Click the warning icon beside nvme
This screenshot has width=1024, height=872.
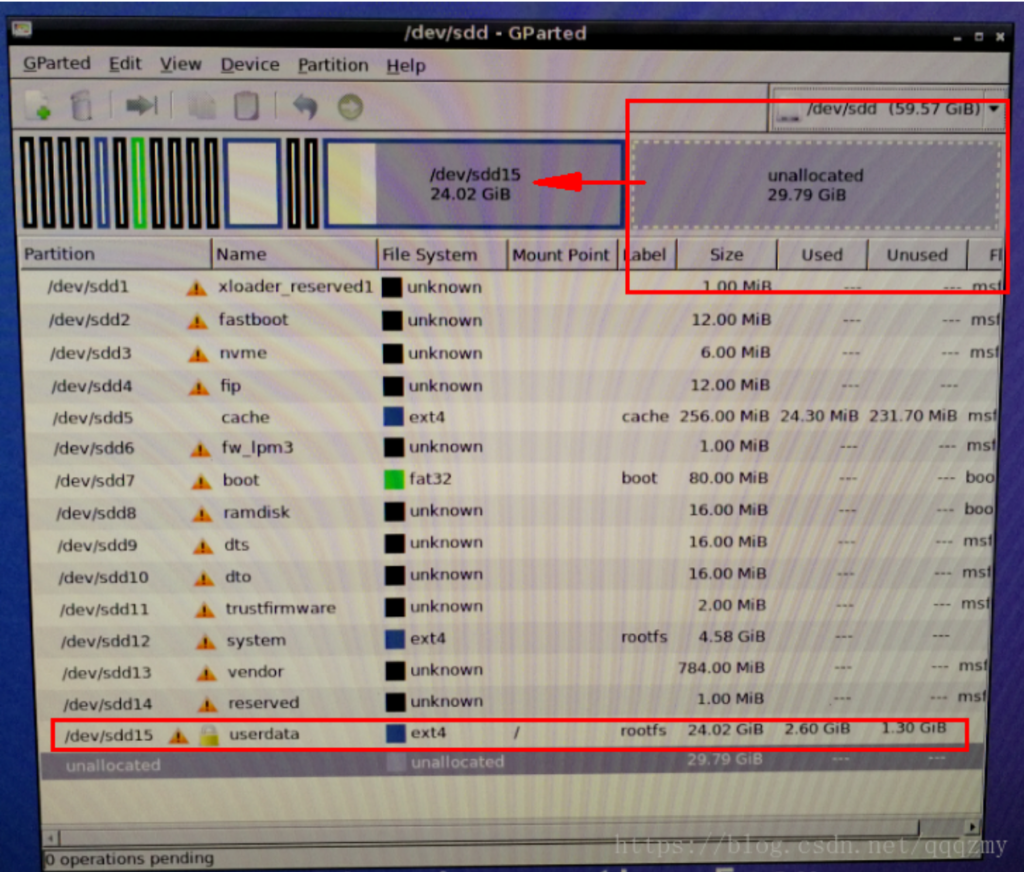198,354
